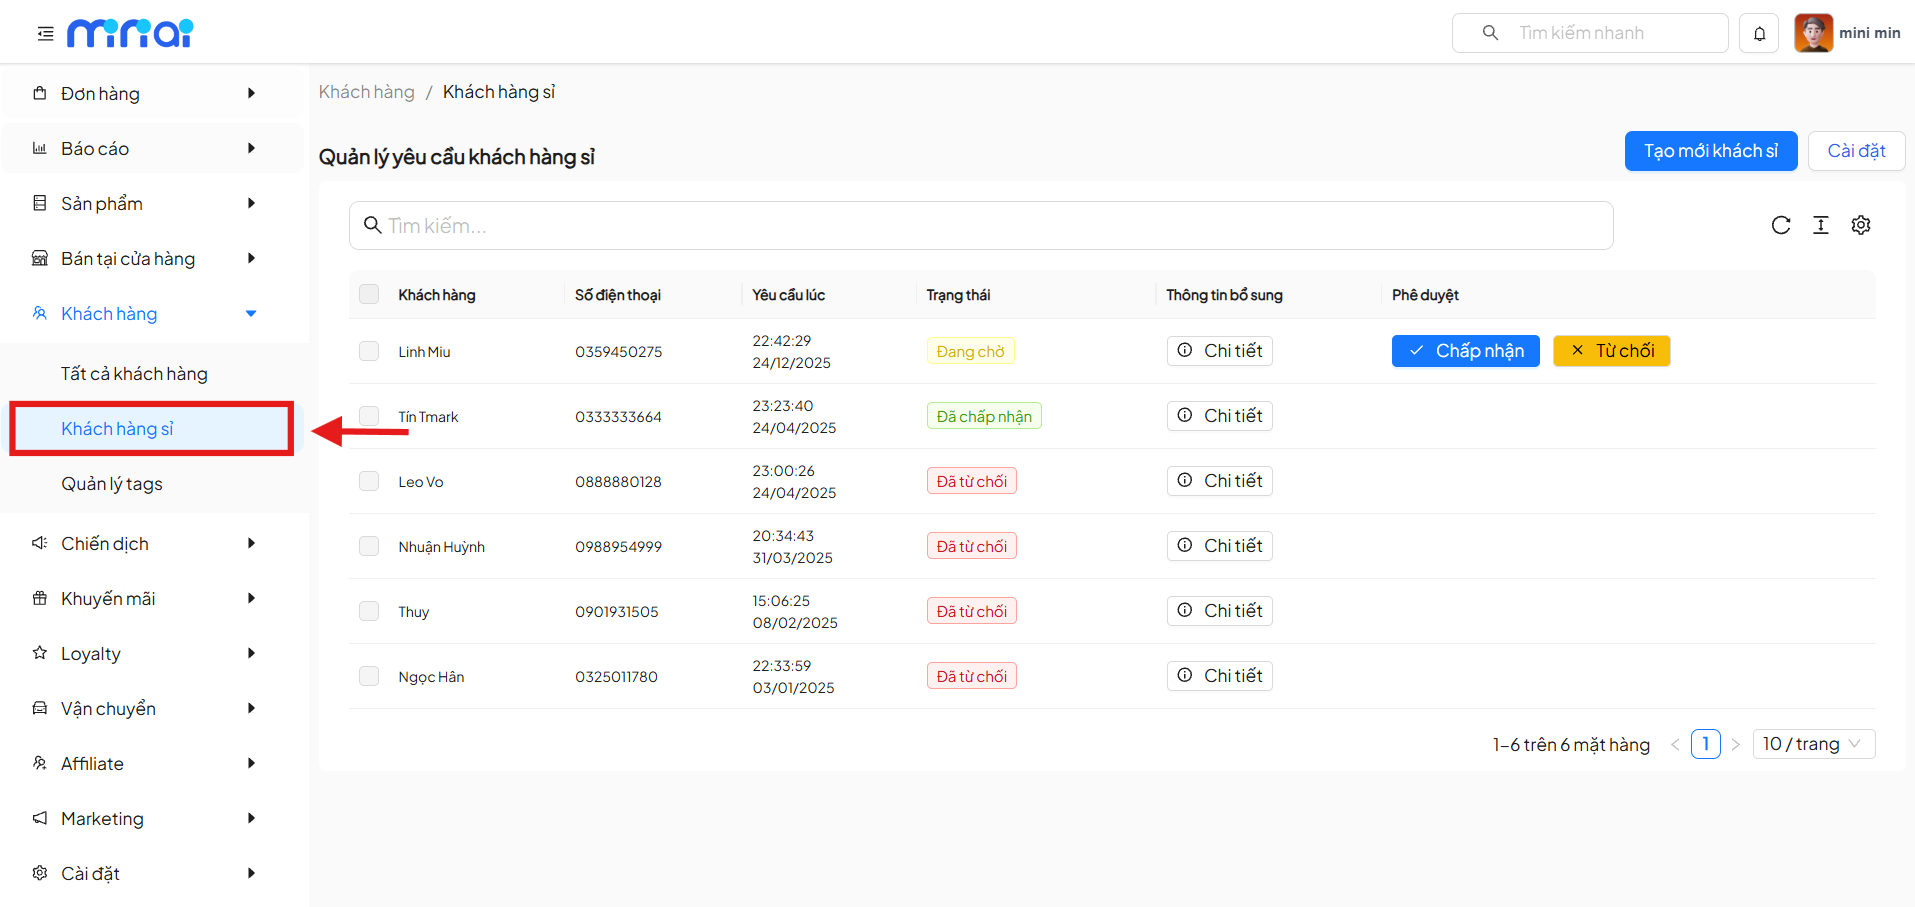Open table column settings gear icon
1915x907 pixels.
(x=1860, y=225)
